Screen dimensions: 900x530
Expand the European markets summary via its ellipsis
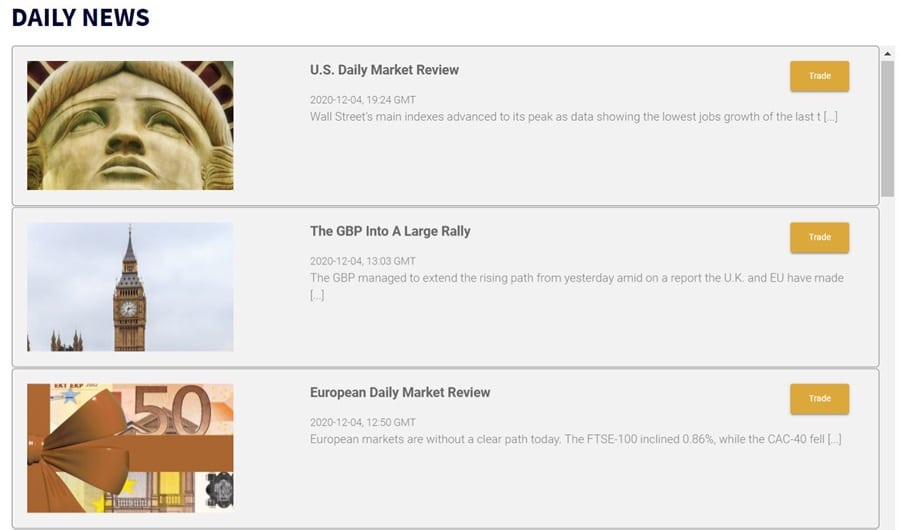pyautogui.click(x=833, y=439)
